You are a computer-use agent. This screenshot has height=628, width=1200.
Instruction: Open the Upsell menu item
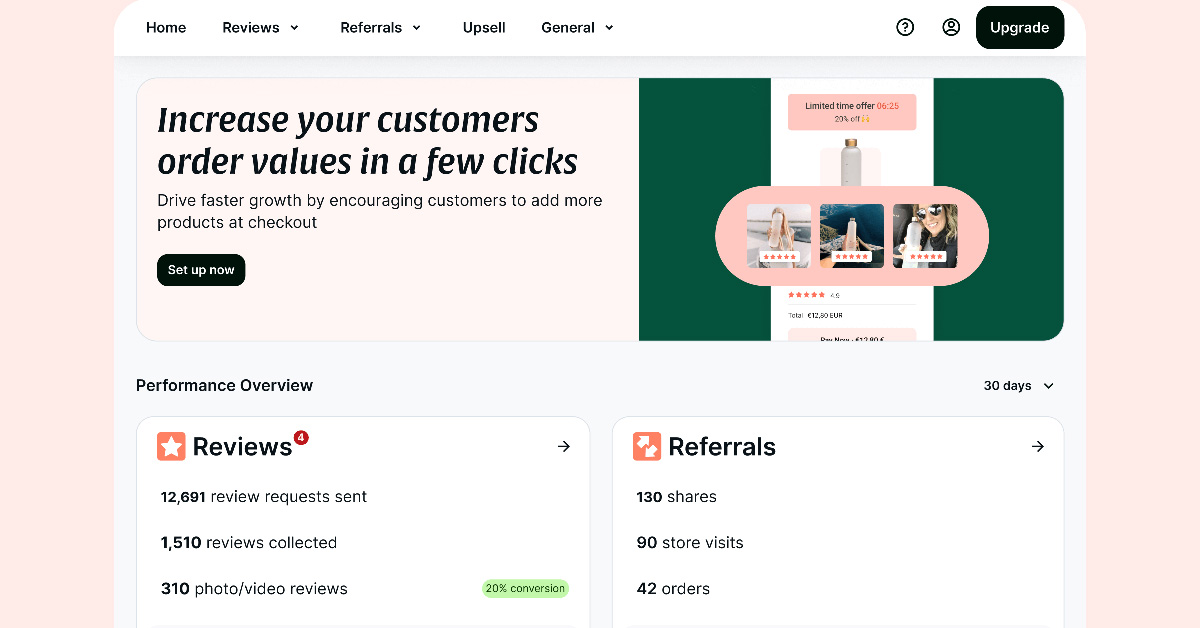click(484, 28)
